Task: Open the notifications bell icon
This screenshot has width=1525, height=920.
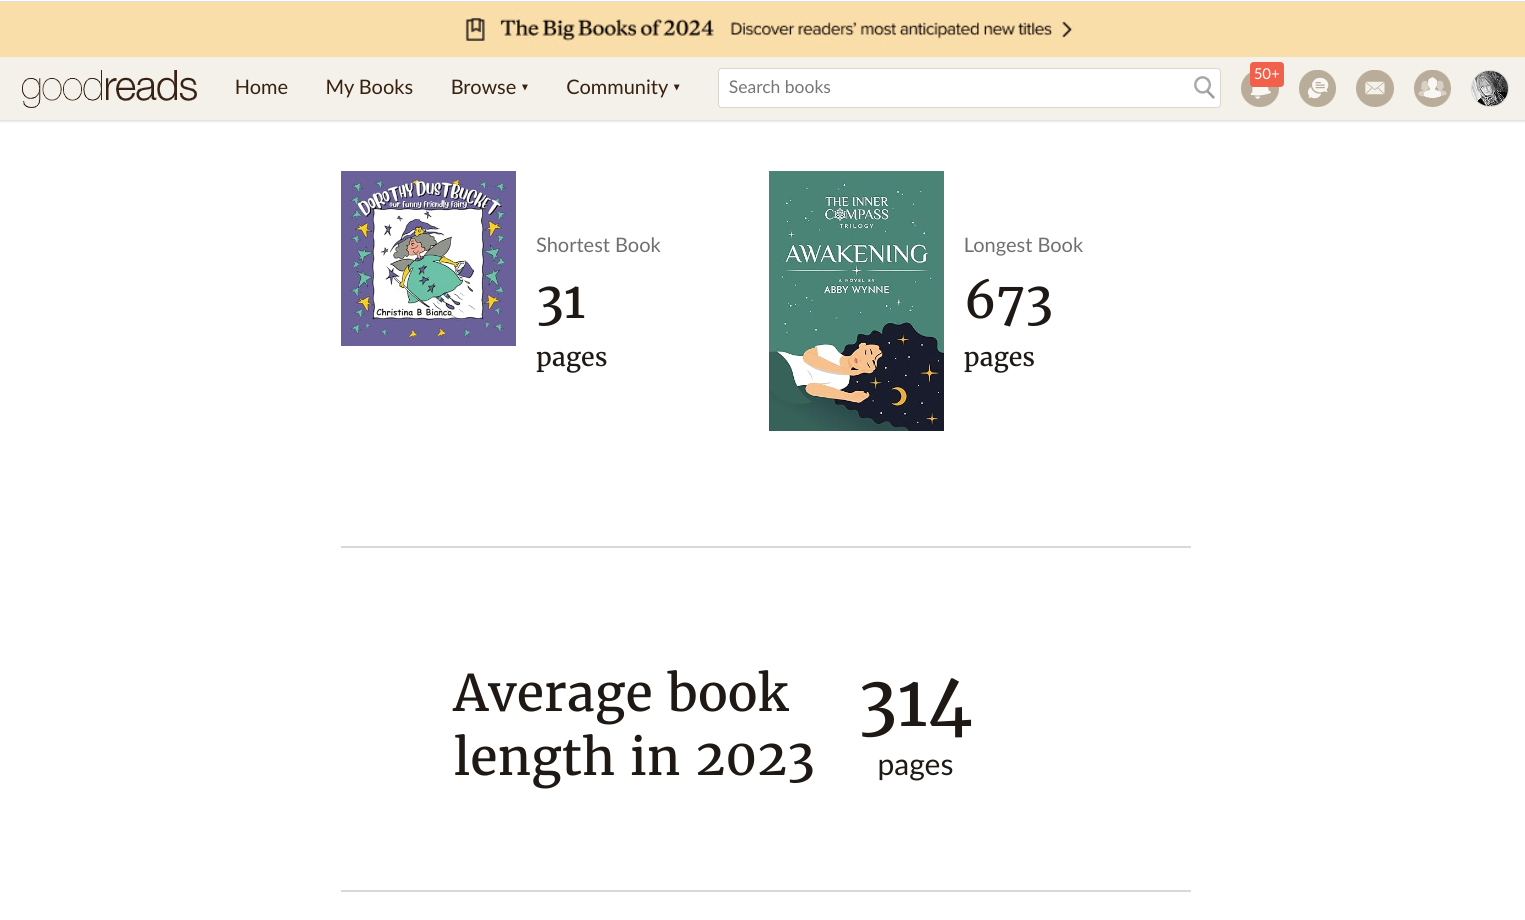Action: click(1258, 91)
